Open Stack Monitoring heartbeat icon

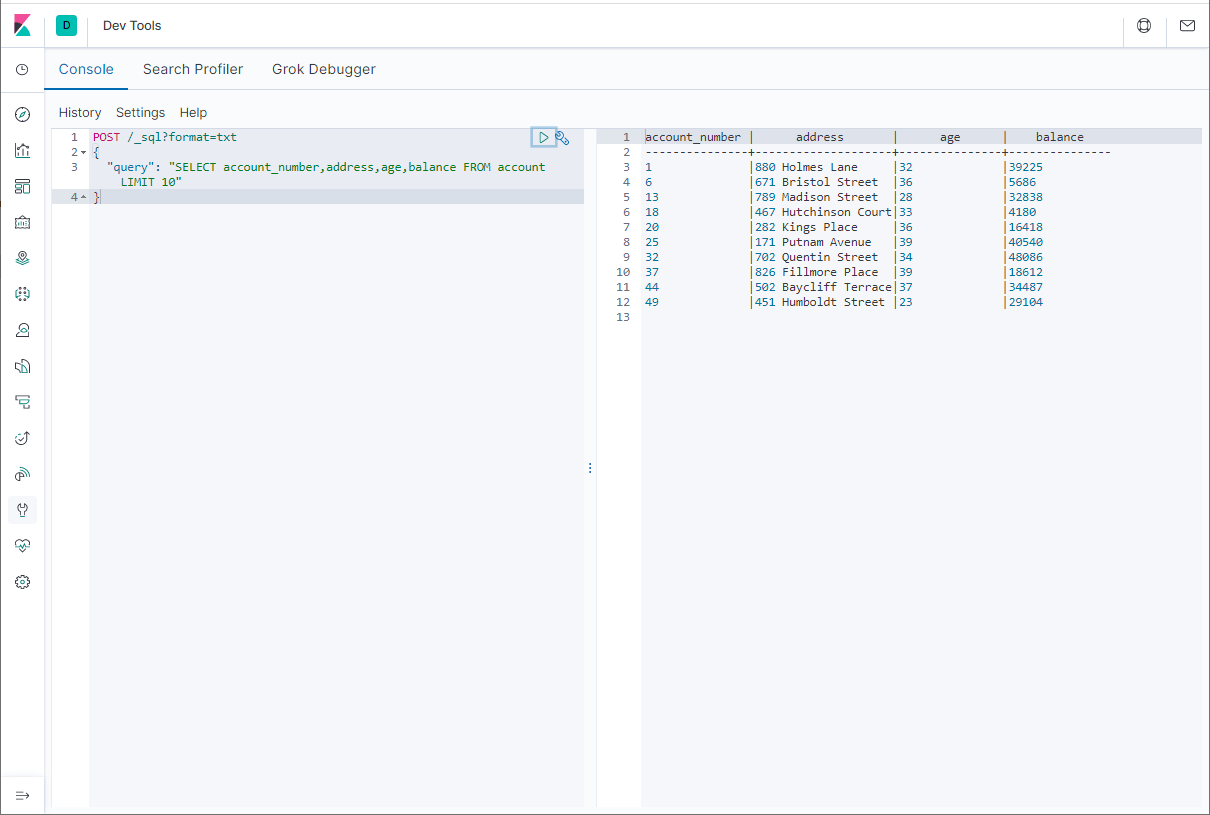(22, 546)
